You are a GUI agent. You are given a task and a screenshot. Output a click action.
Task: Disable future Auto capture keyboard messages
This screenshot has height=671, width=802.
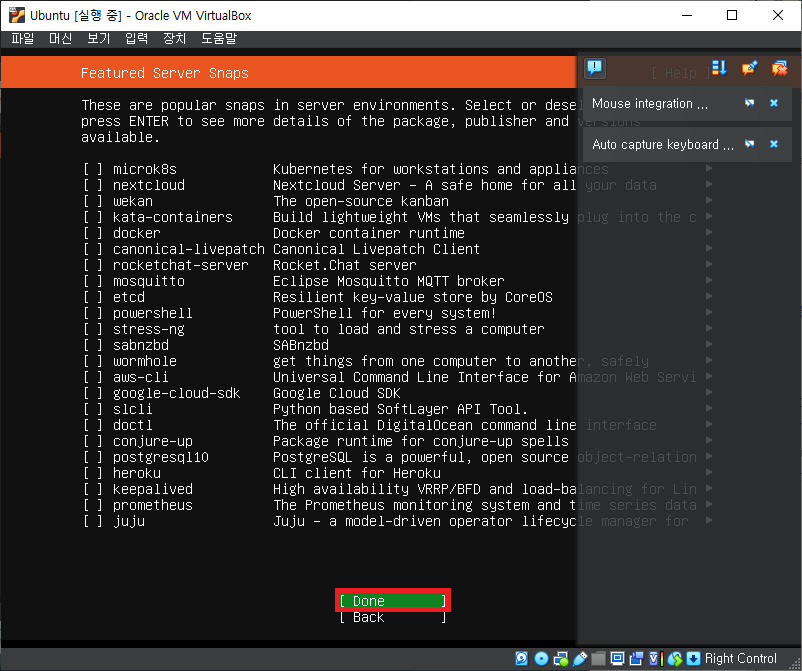pos(749,144)
